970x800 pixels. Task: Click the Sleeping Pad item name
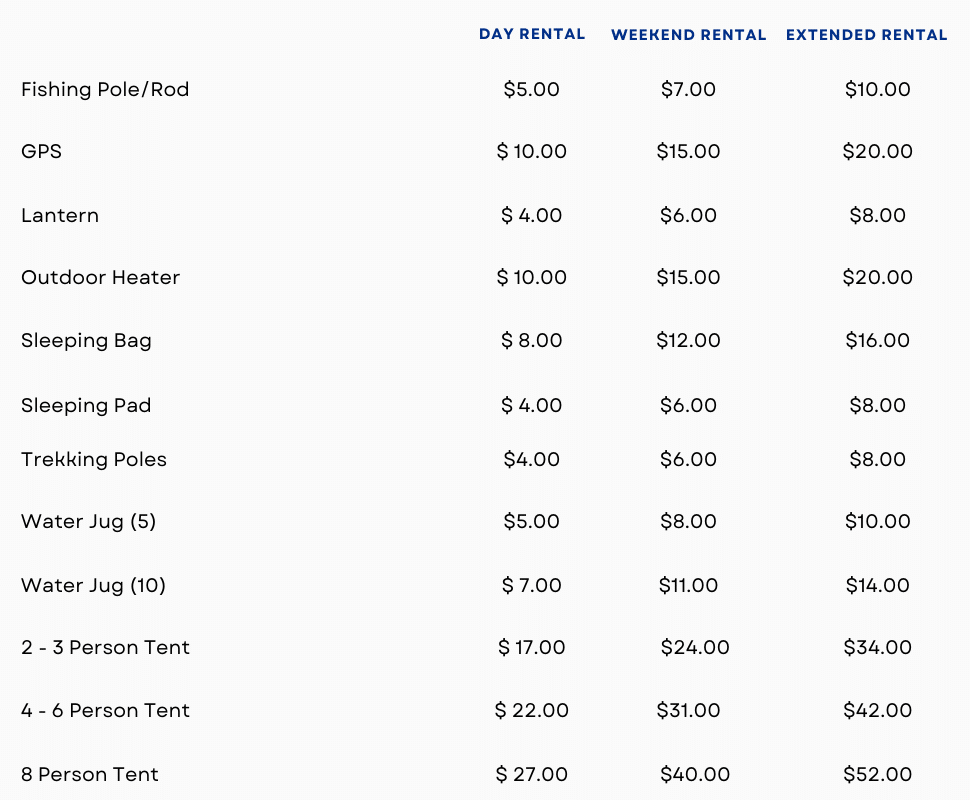(x=86, y=405)
